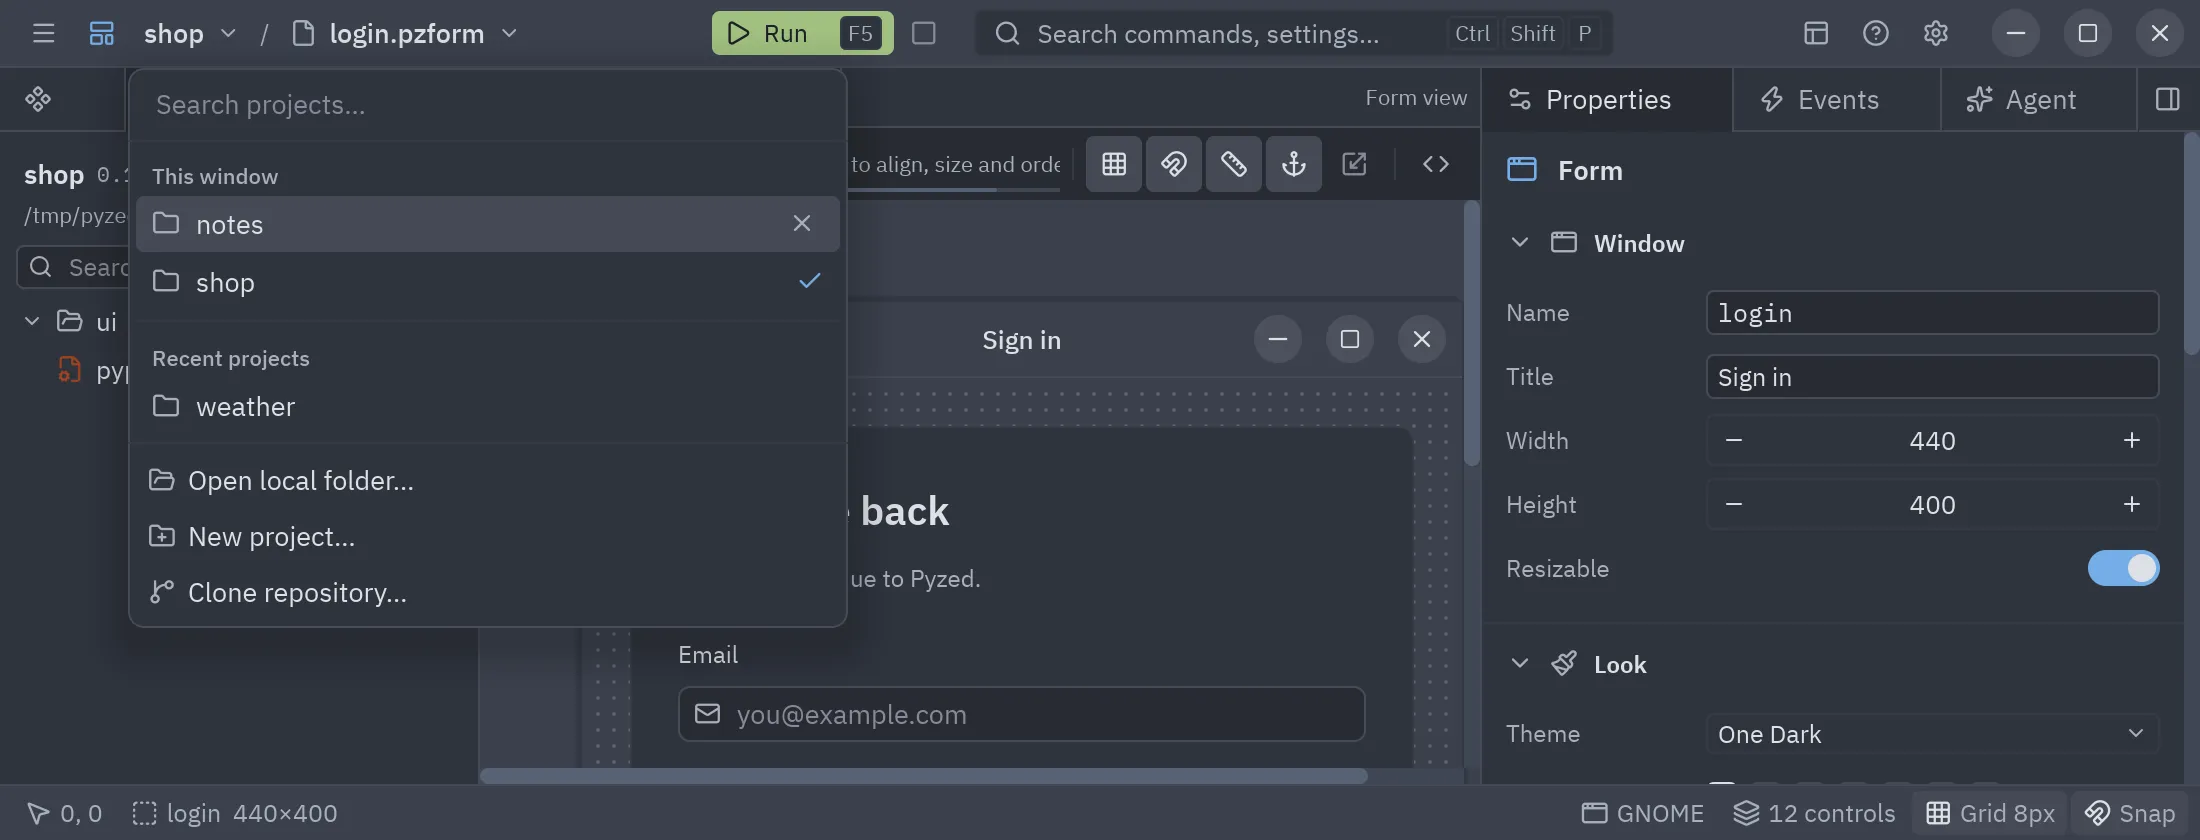Switch to the Events tab

tap(1836, 99)
